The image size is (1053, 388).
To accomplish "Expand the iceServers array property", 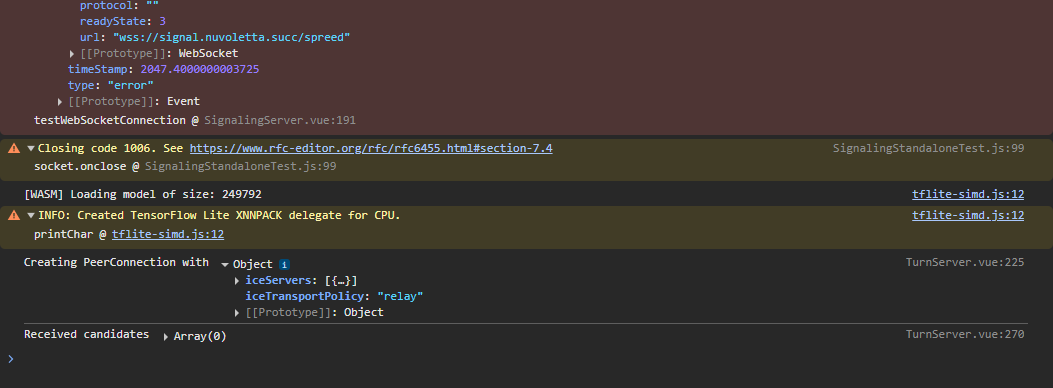I will [237, 281].
